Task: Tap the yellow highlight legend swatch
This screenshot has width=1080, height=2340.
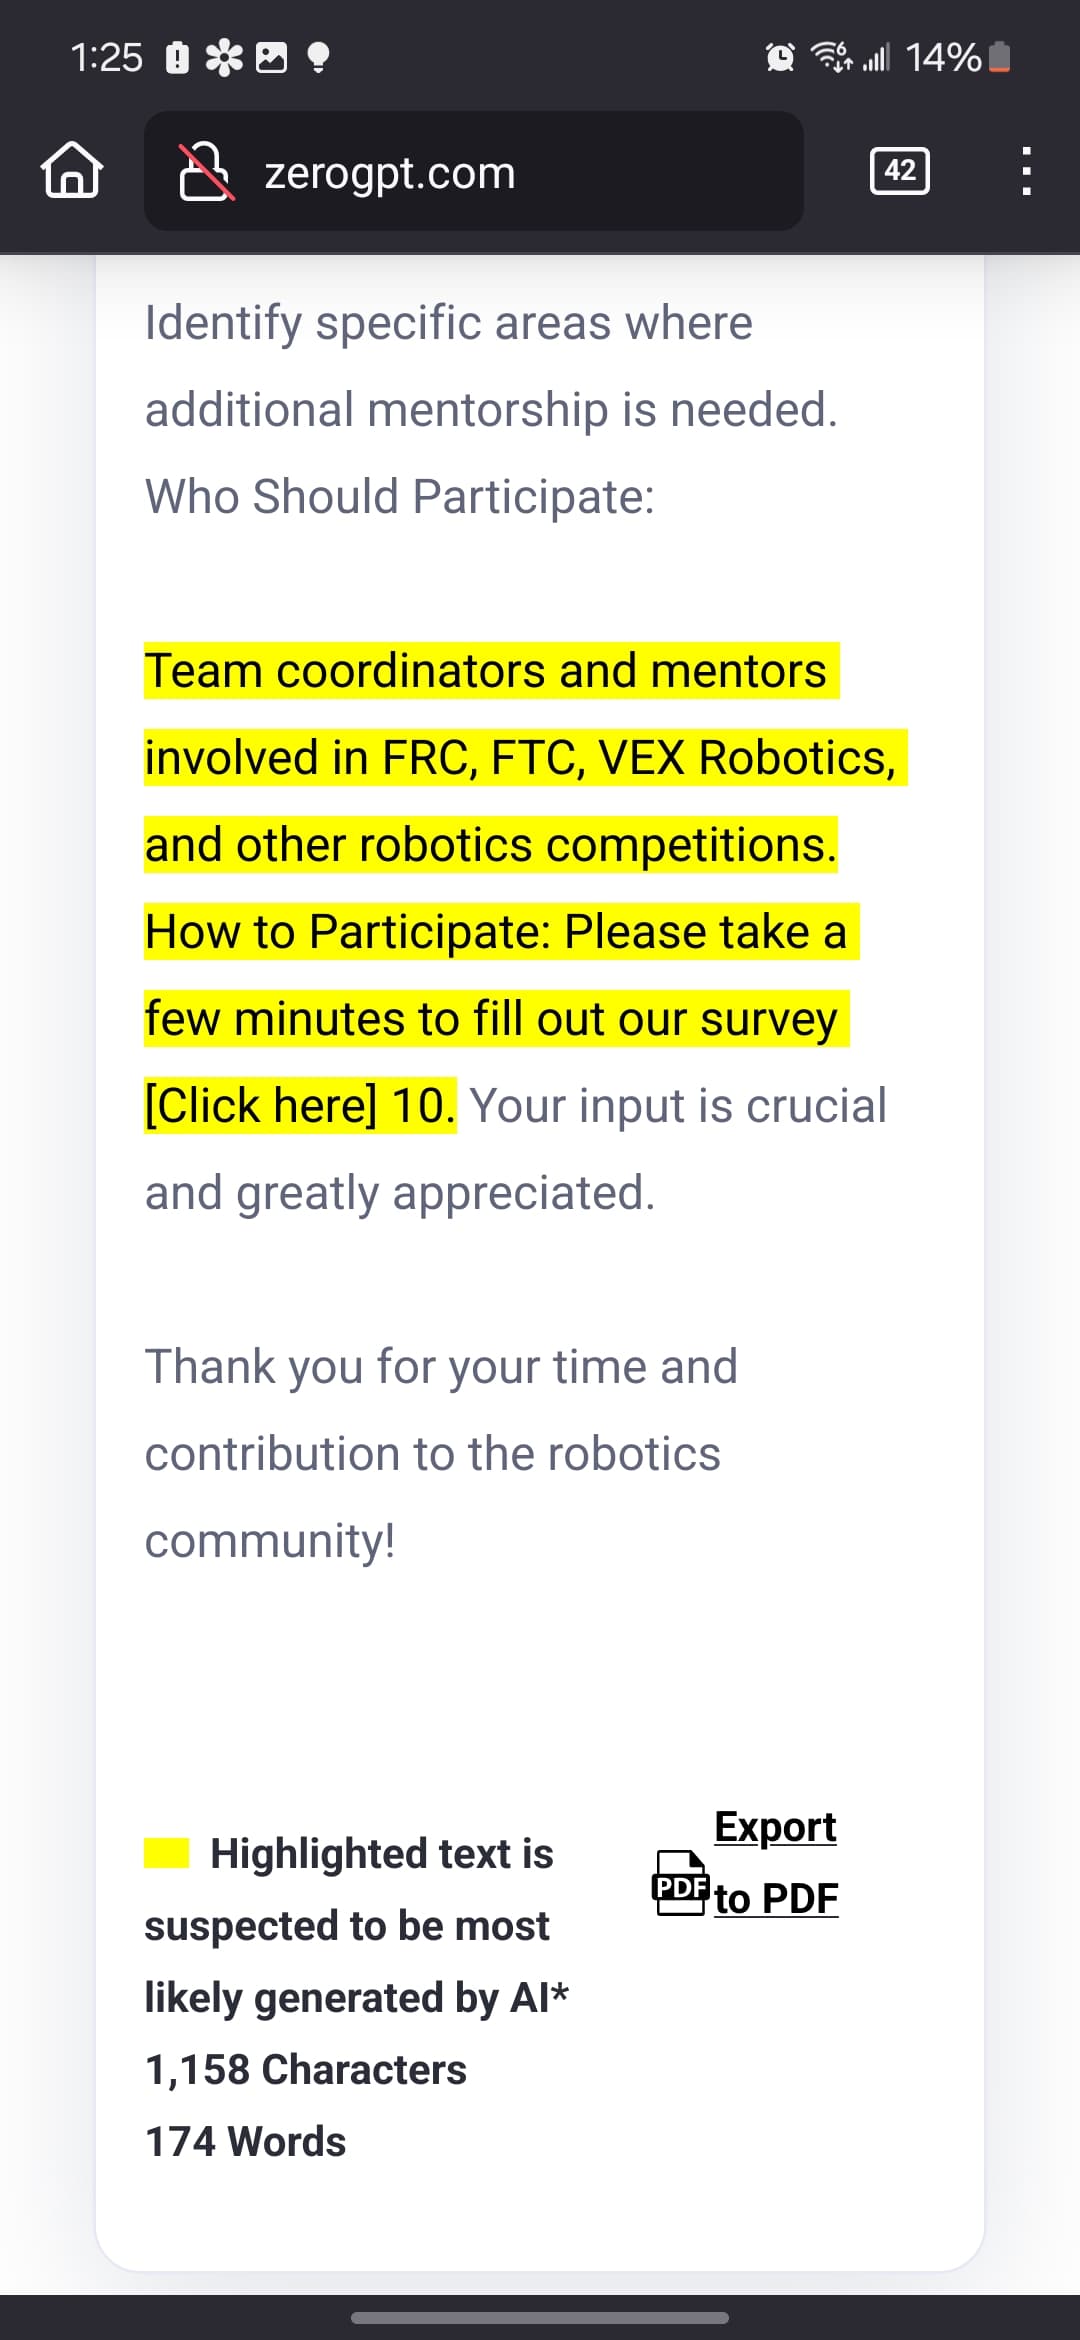Action: click(x=167, y=1853)
